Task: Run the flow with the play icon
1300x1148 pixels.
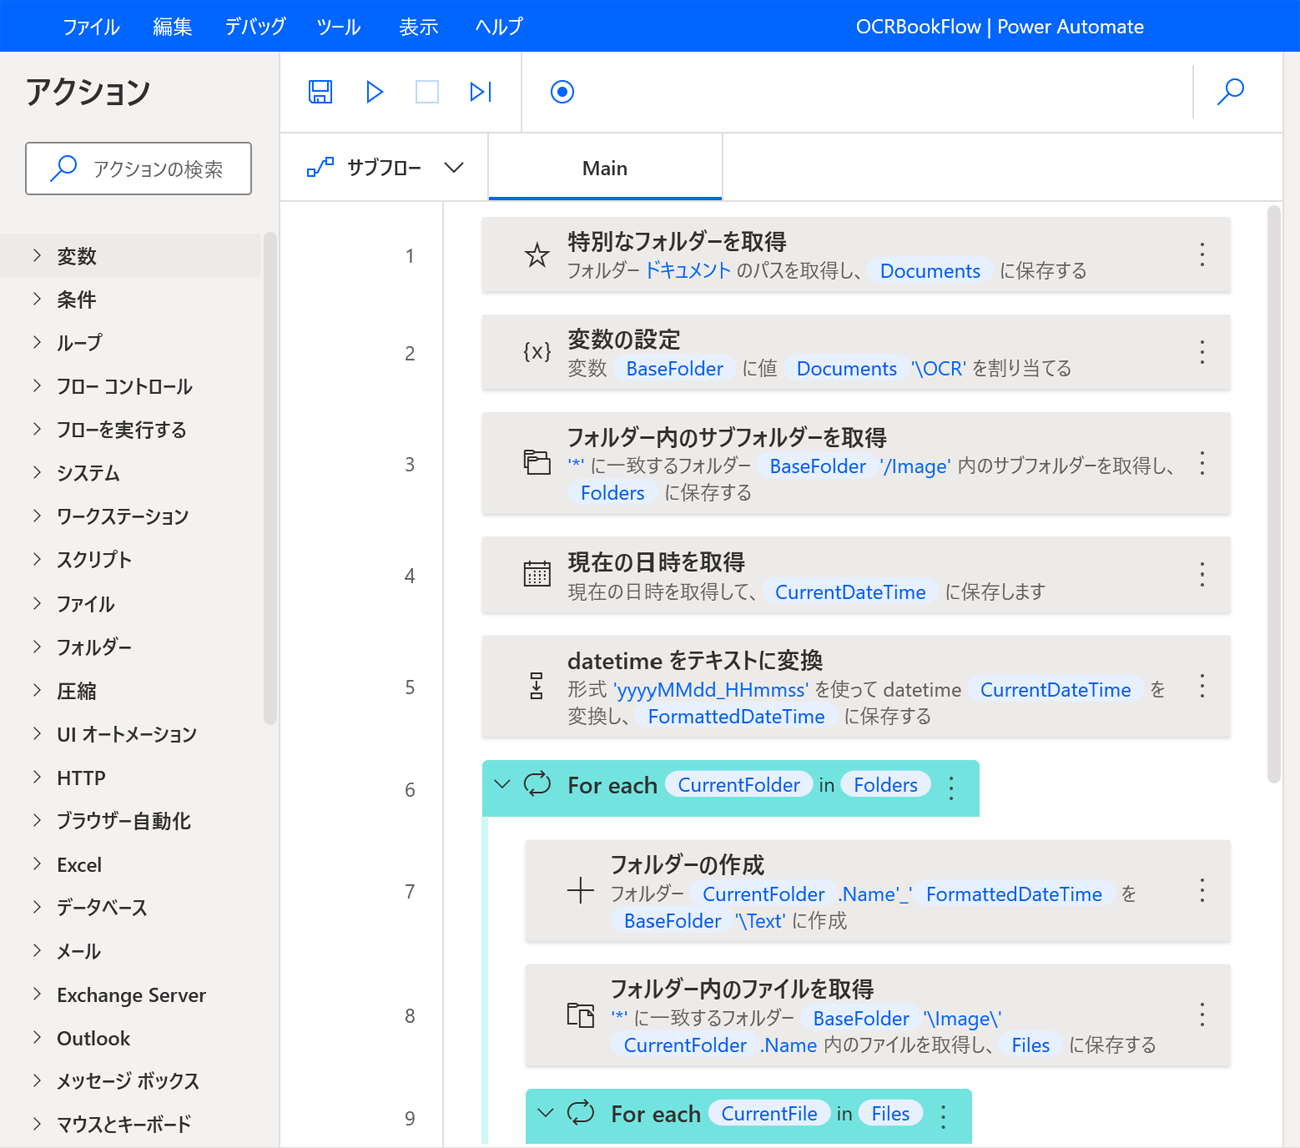Action: point(374,91)
